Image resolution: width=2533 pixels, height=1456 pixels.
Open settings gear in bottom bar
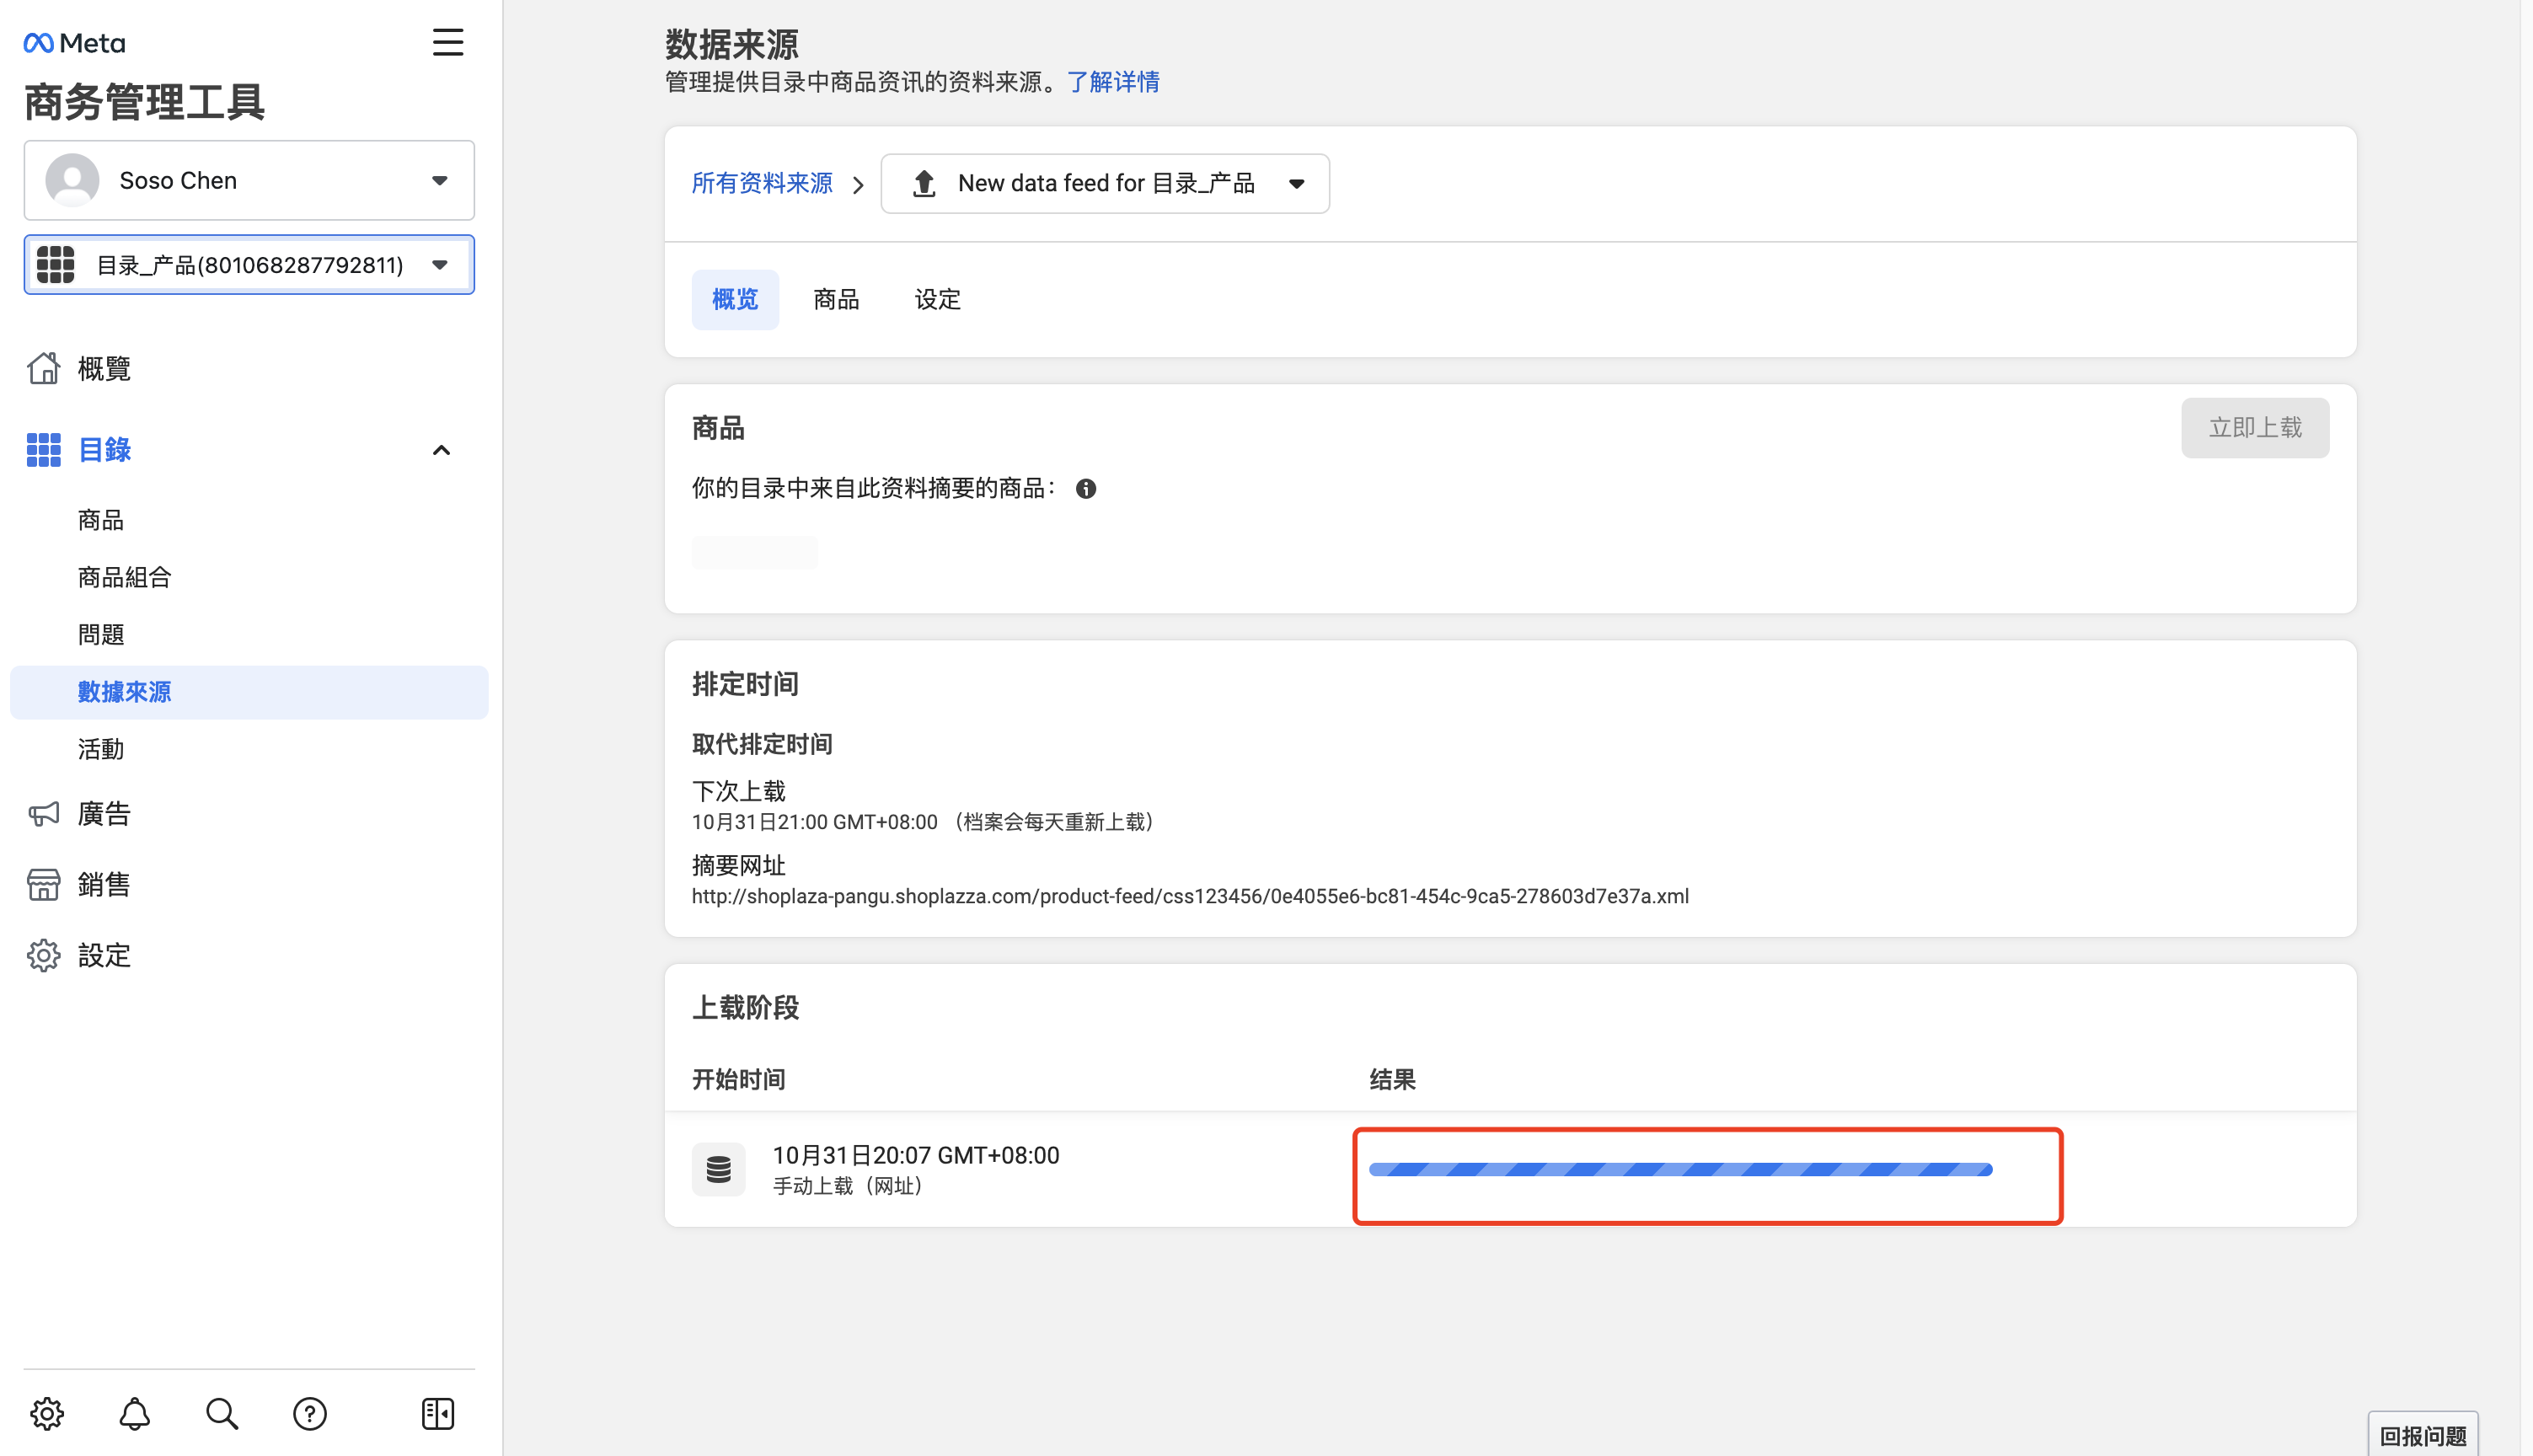pos(46,1413)
